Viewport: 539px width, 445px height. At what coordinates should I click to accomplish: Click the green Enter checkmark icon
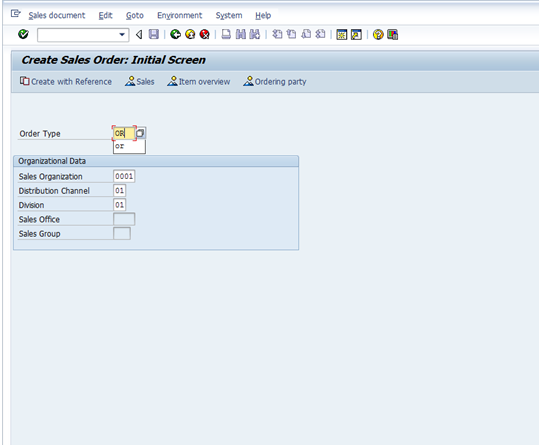click(x=23, y=34)
